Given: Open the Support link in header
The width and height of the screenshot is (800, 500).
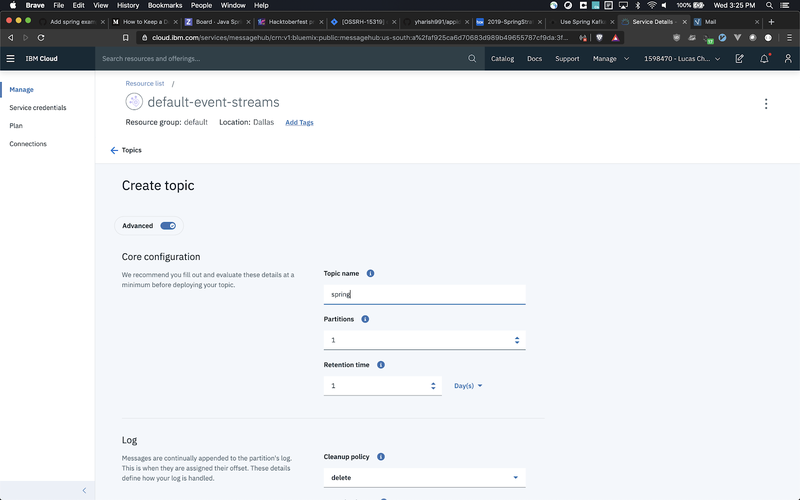Looking at the screenshot, I should 567,59.
